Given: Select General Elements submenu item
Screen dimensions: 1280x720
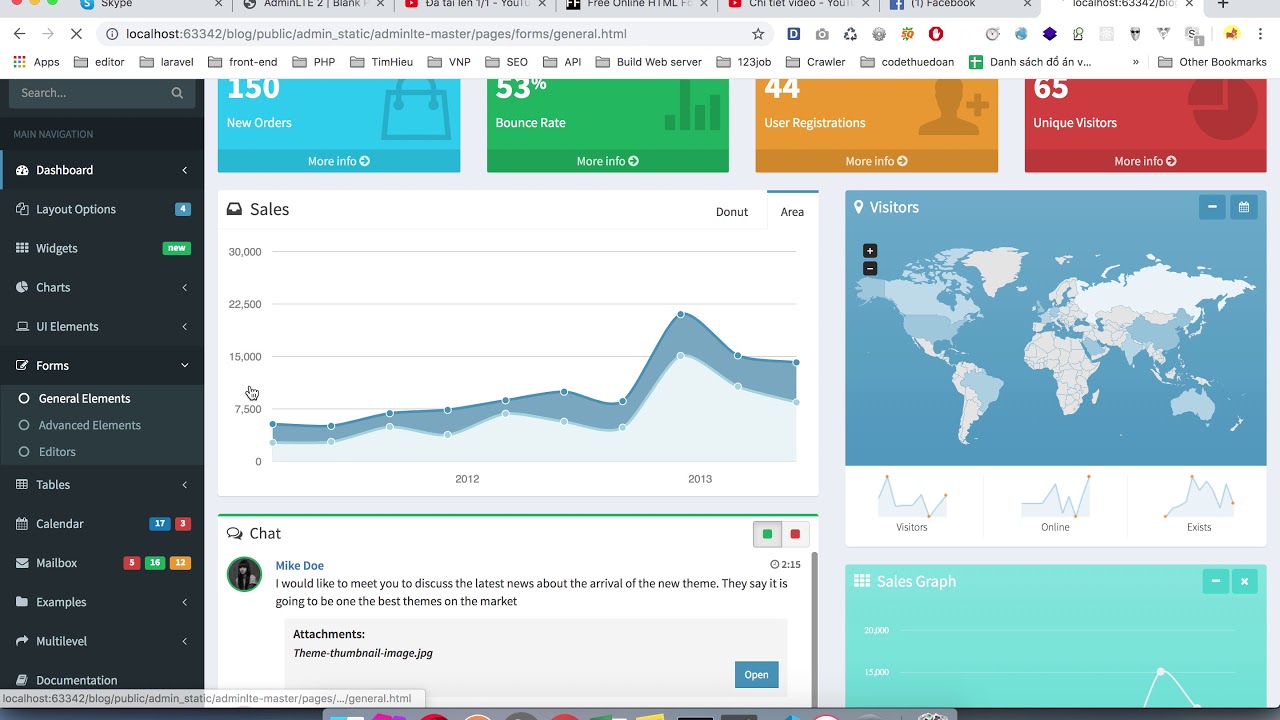Looking at the screenshot, I should pyautogui.click(x=84, y=398).
